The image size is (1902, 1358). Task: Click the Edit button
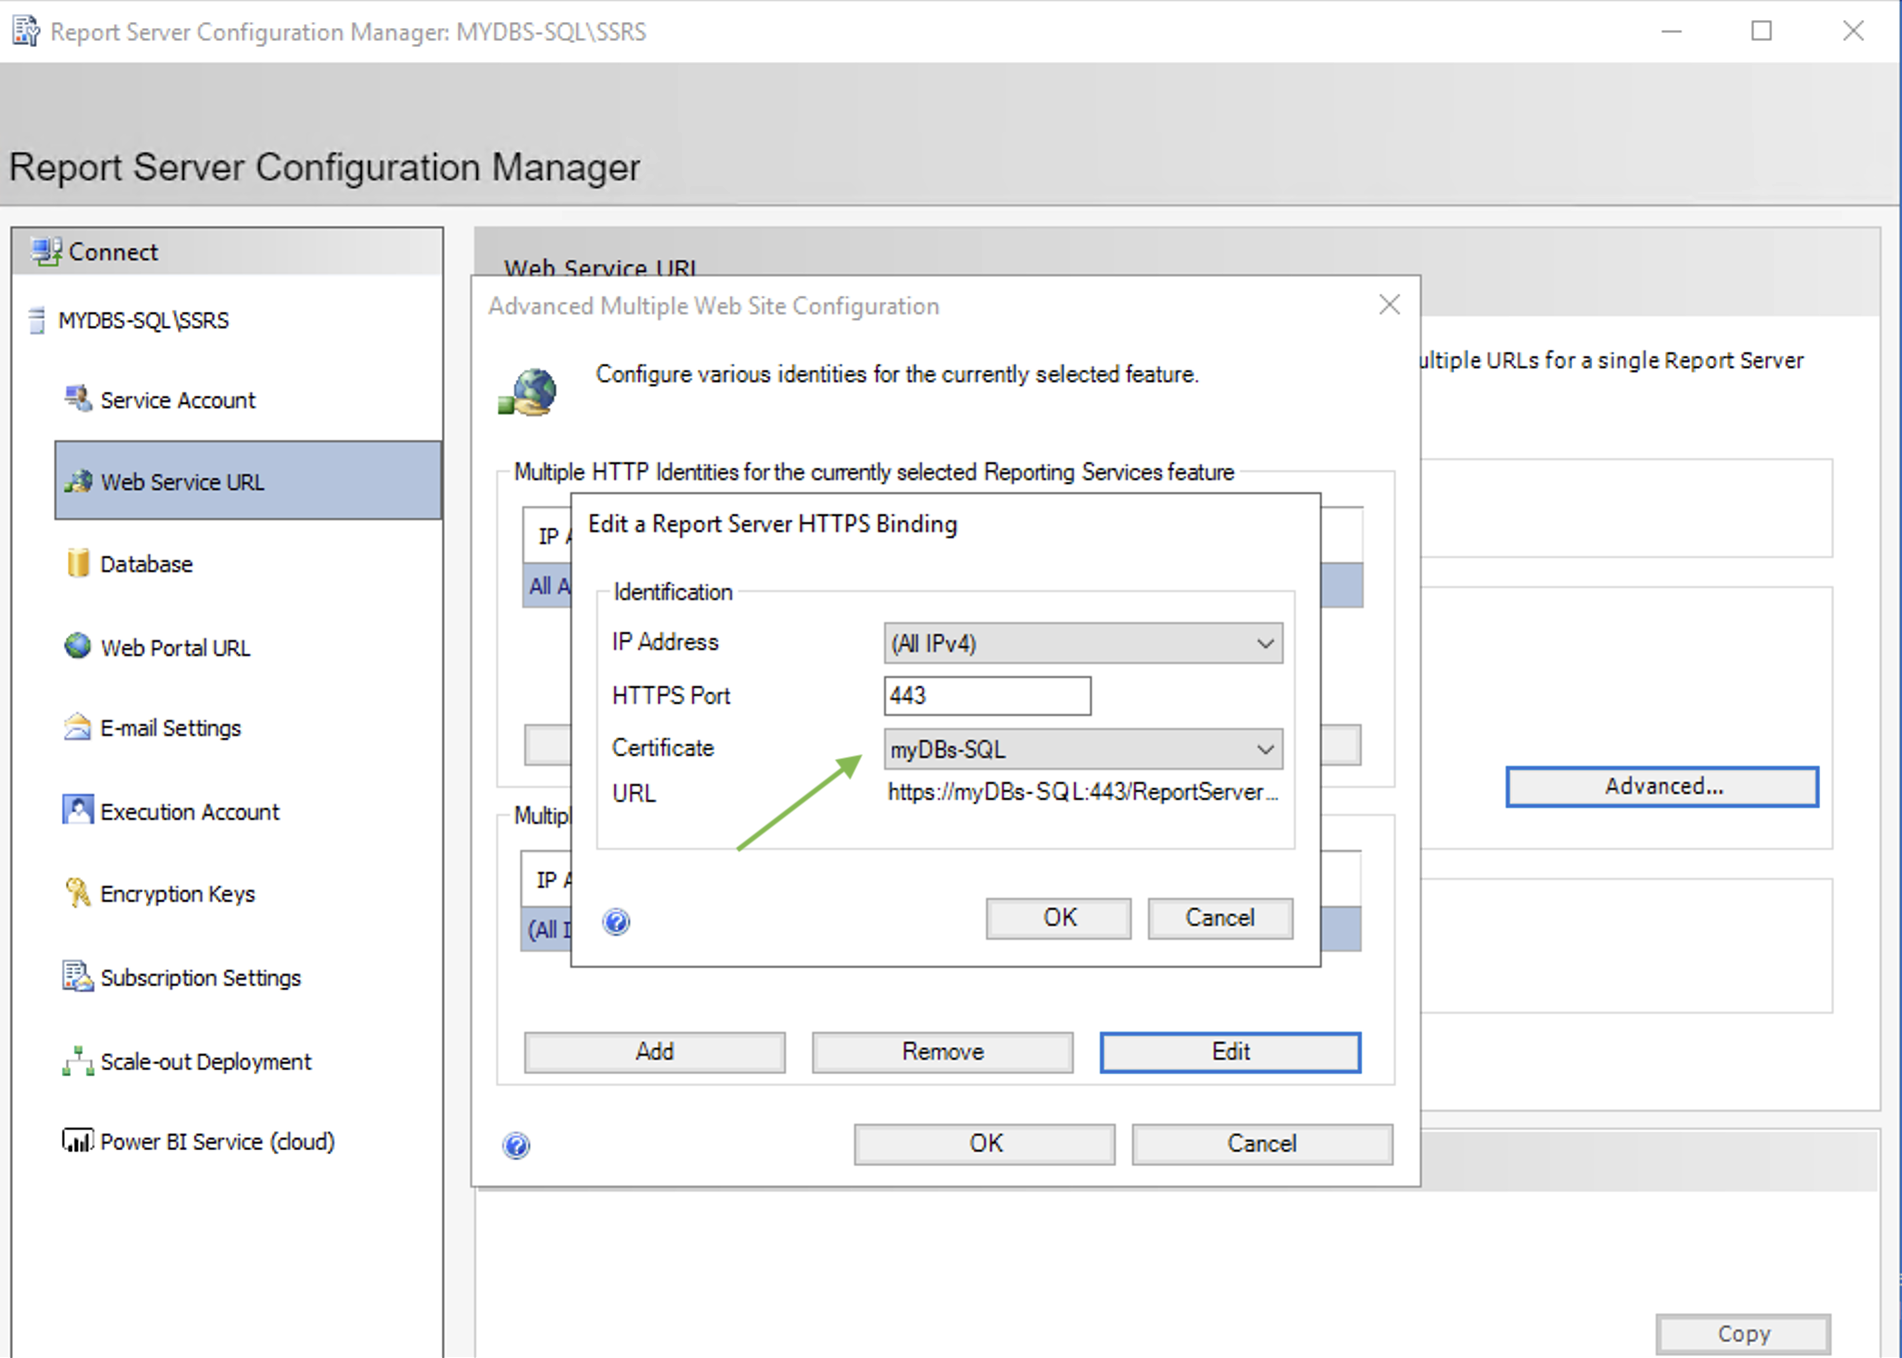tap(1230, 1052)
